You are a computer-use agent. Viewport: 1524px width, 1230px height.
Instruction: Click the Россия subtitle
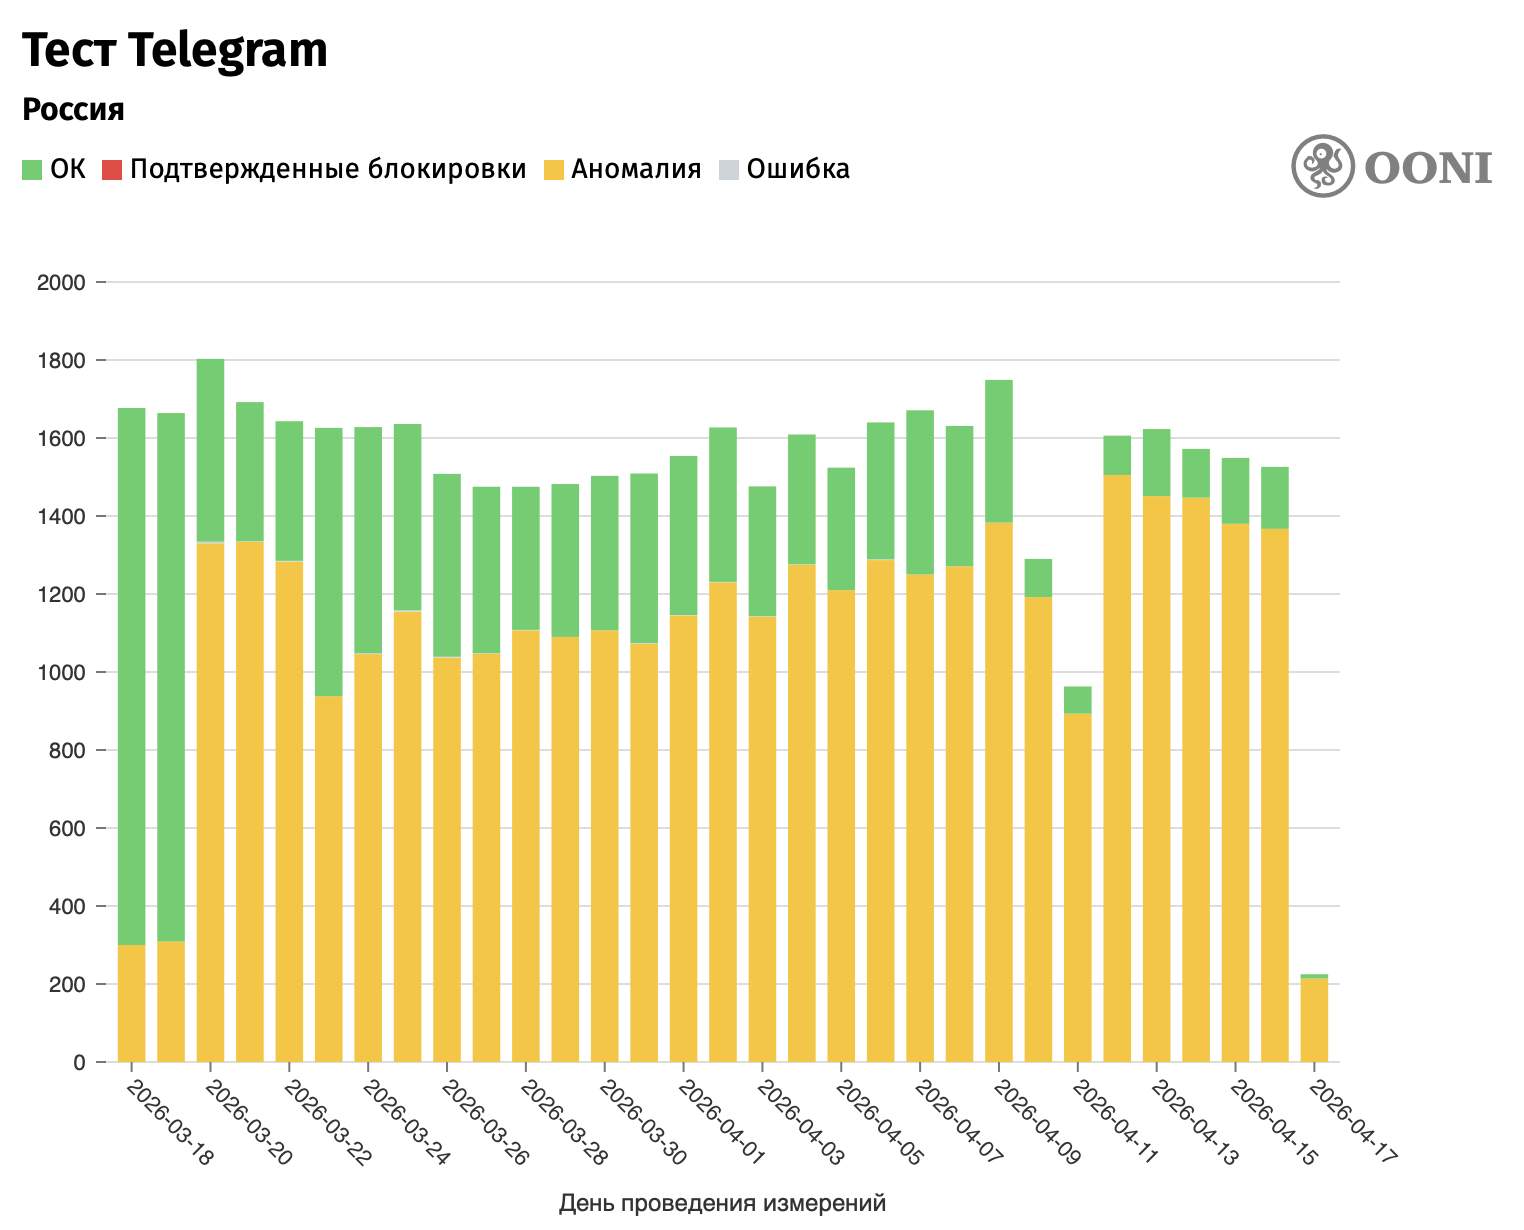pyautogui.click(x=73, y=110)
